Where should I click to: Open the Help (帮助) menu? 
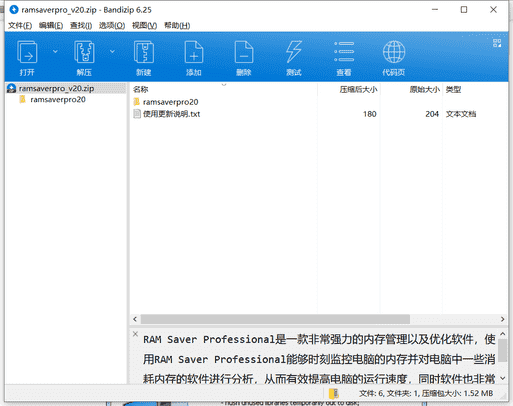[177, 25]
